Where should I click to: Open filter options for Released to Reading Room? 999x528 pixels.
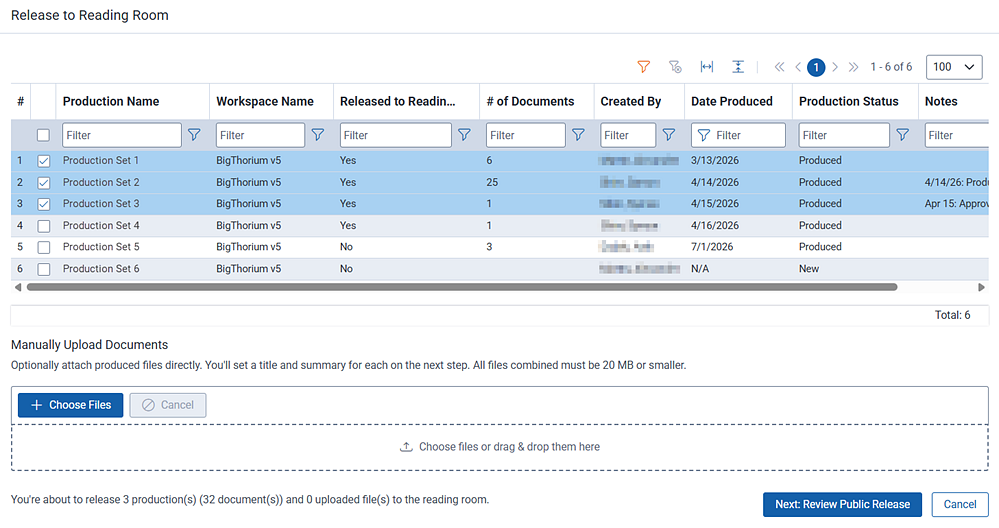[464, 135]
